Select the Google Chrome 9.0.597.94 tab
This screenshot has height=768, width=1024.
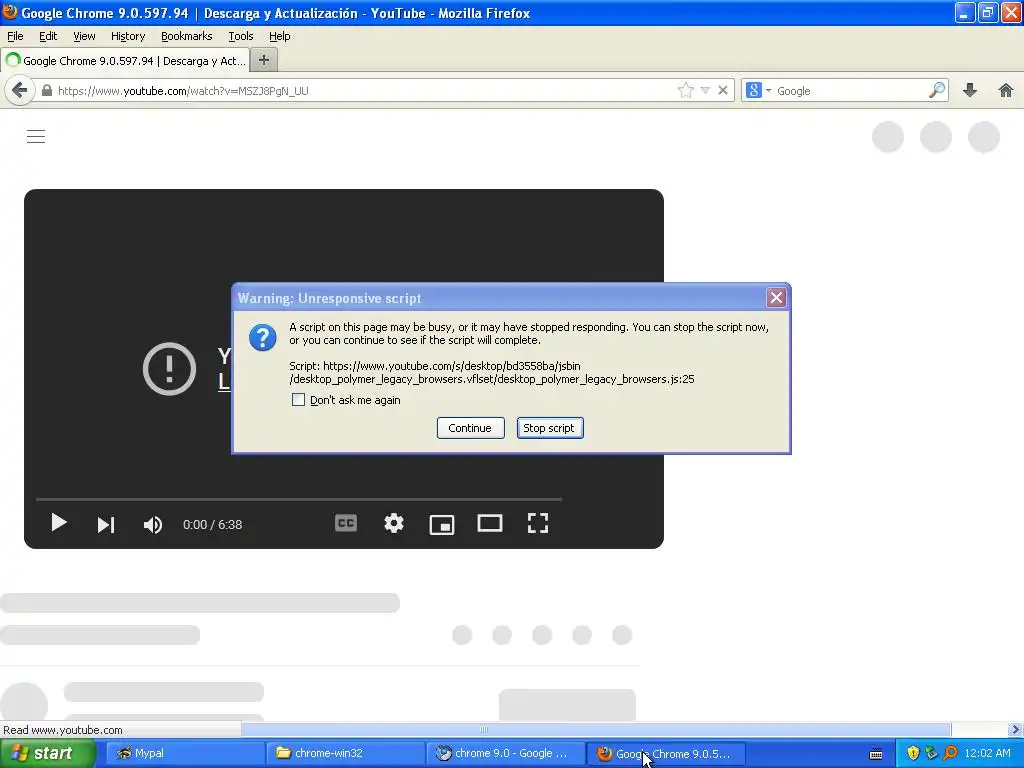pyautogui.click(x=125, y=61)
